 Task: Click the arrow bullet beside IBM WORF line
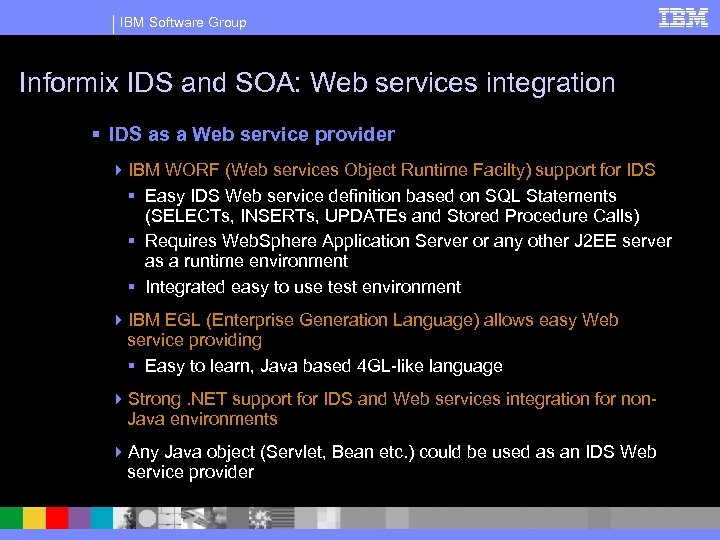coord(118,170)
